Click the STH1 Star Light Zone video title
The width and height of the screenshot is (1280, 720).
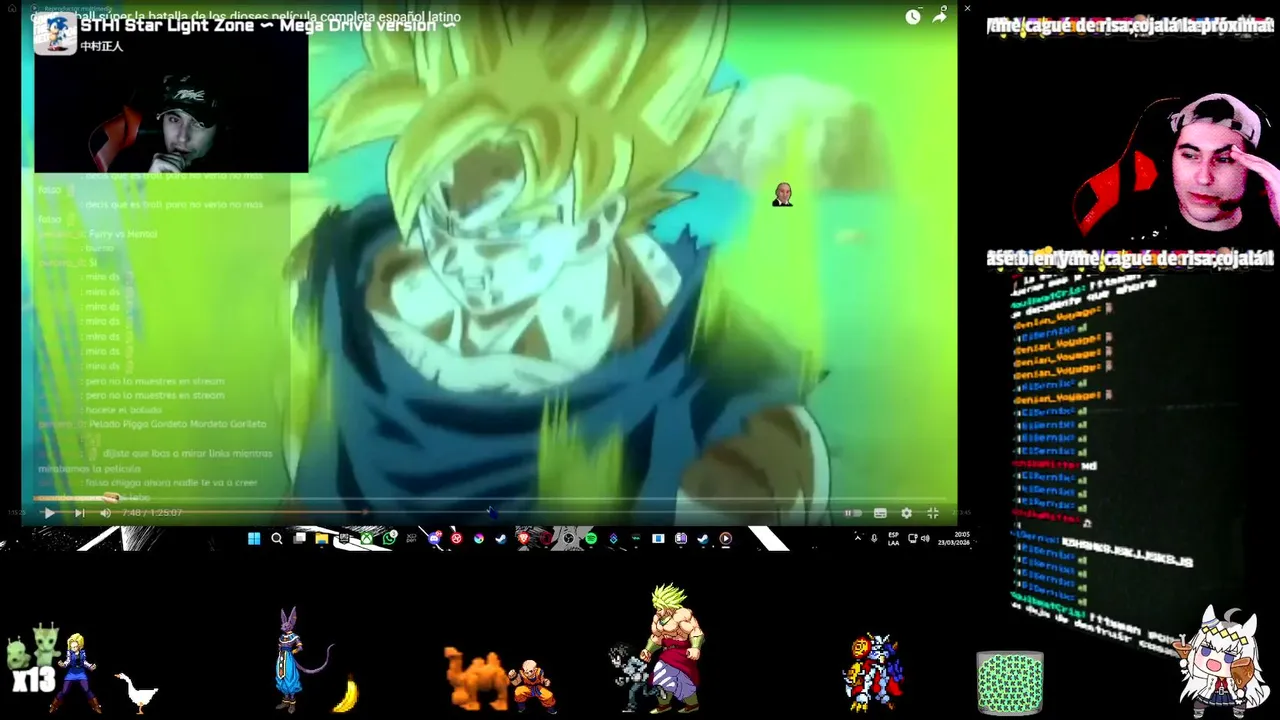click(268, 25)
